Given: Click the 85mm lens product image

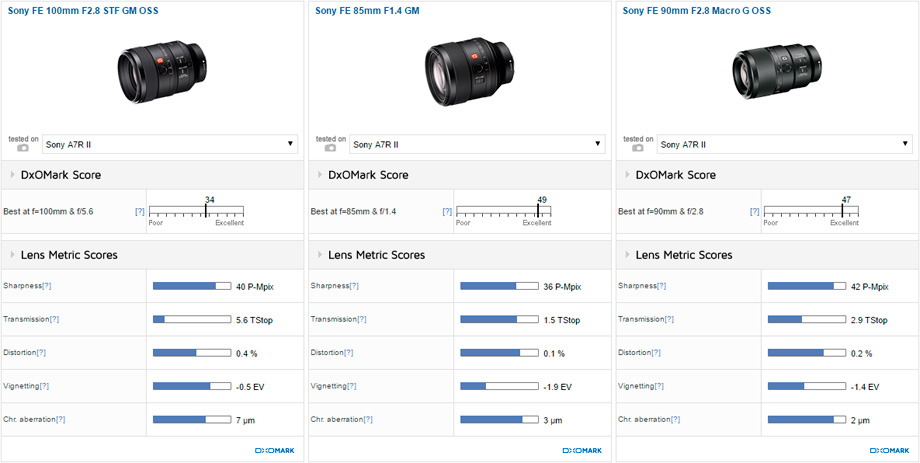Looking at the screenshot, I should coord(471,70).
